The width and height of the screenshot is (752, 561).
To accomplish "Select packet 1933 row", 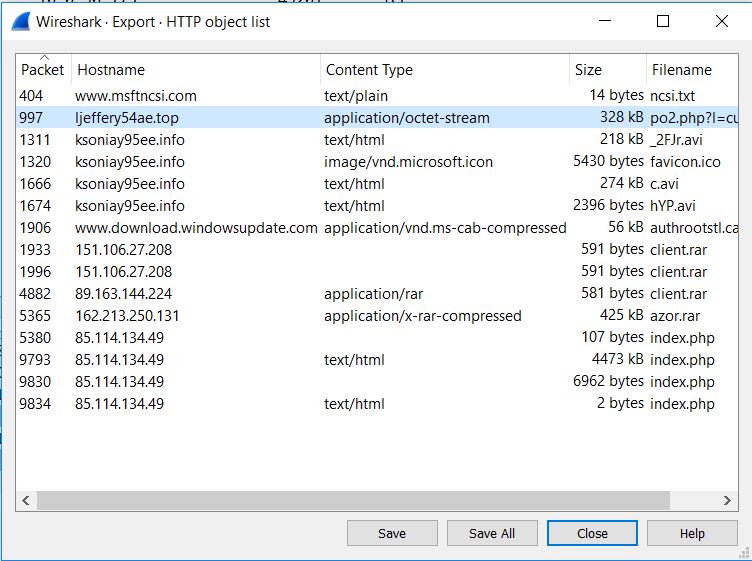I will tap(377, 250).
